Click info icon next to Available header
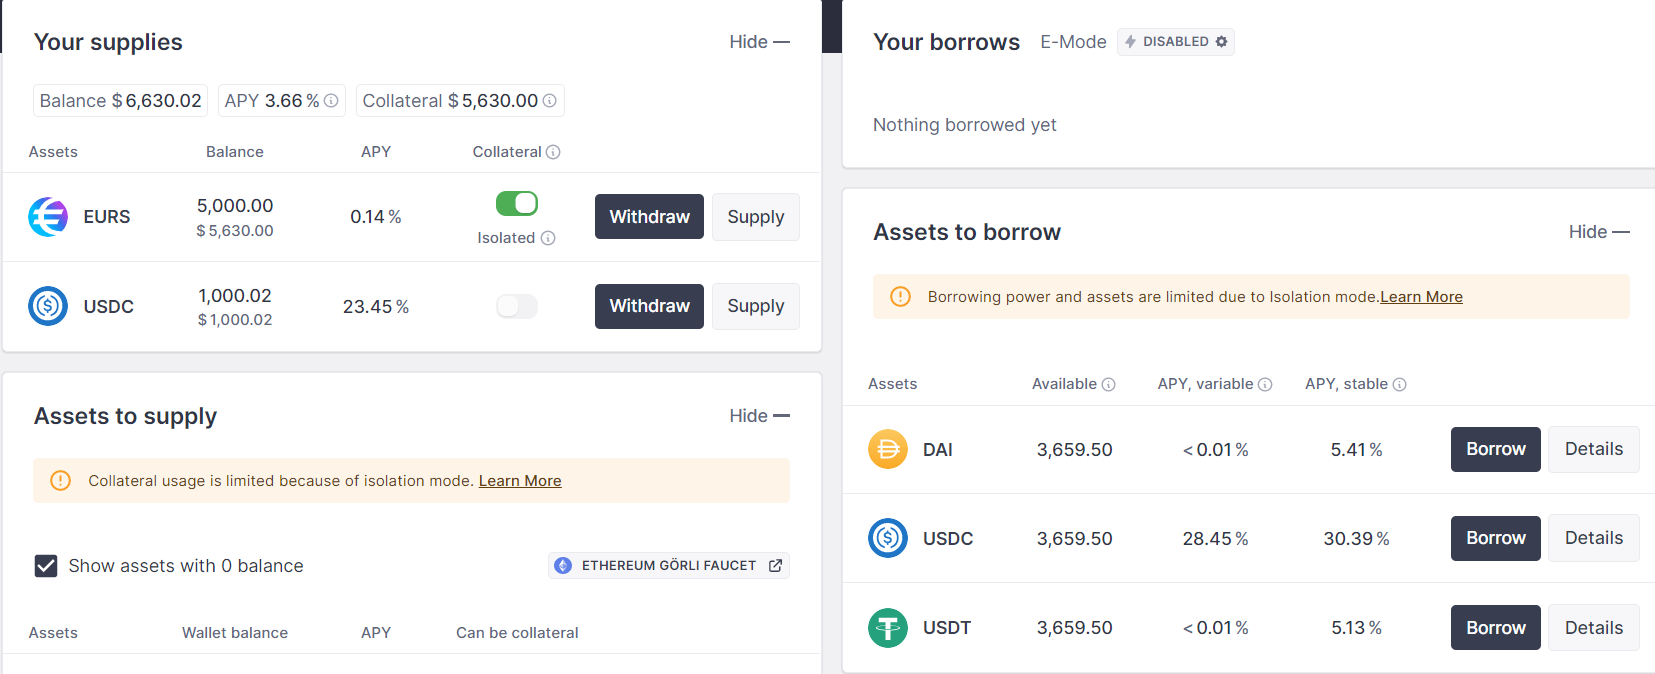The width and height of the screenshot is (1655, 674). 1108,385
